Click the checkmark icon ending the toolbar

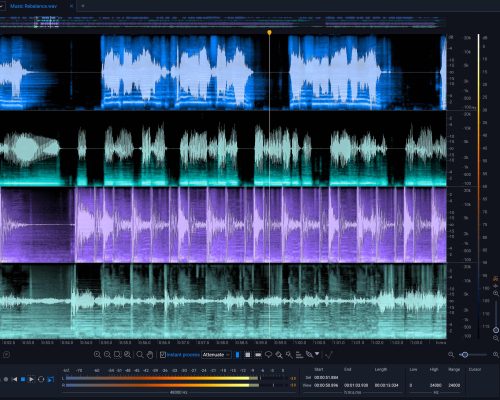pyautogui.click(x=329, y=355)
